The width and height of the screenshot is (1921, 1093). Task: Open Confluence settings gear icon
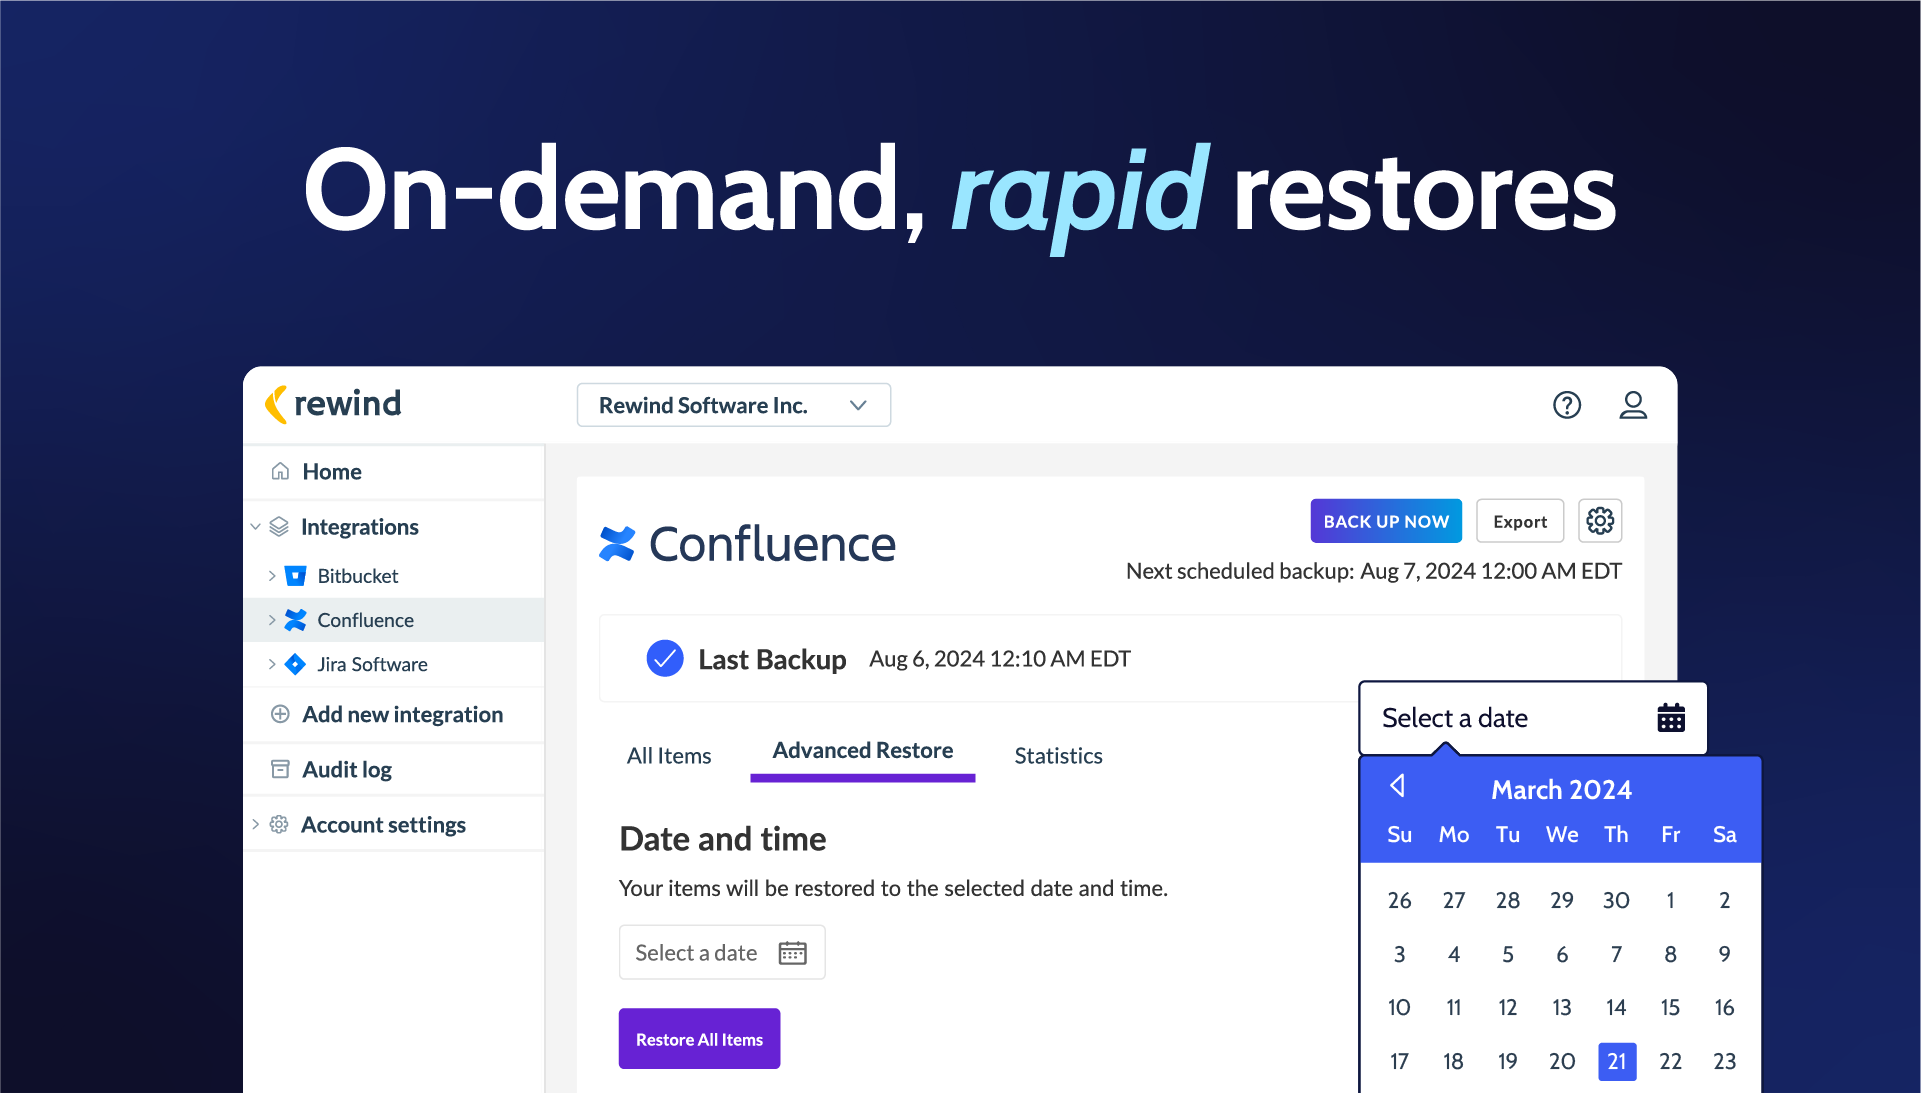click(1599, 521)
